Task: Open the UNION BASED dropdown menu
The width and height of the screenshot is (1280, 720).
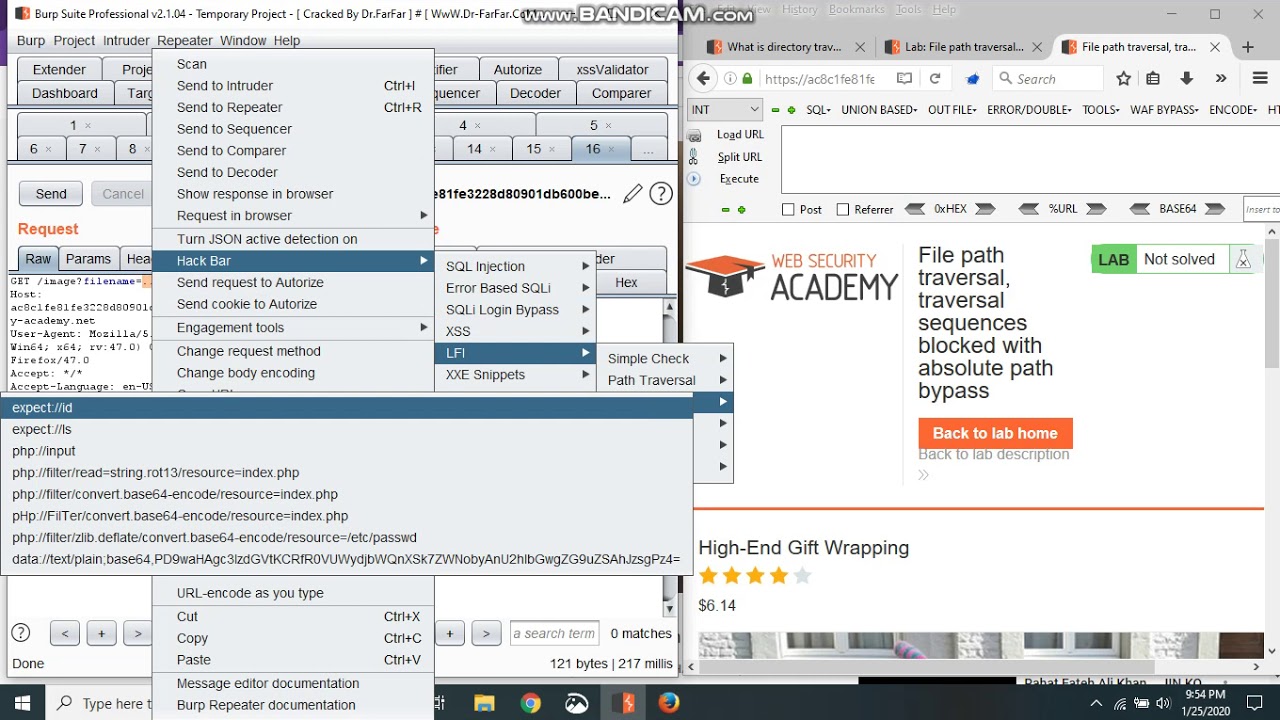Action: click(x=879, y=110)
